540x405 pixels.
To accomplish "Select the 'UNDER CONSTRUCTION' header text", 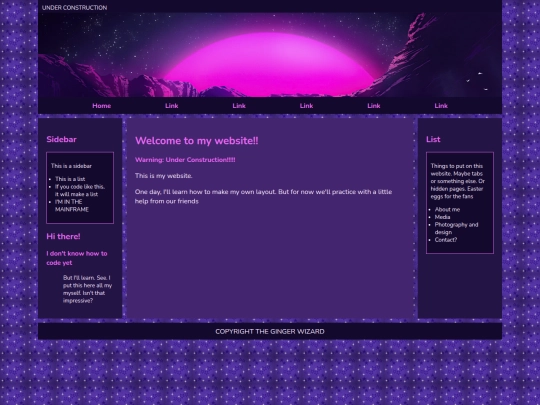I will tap(74, 8).
